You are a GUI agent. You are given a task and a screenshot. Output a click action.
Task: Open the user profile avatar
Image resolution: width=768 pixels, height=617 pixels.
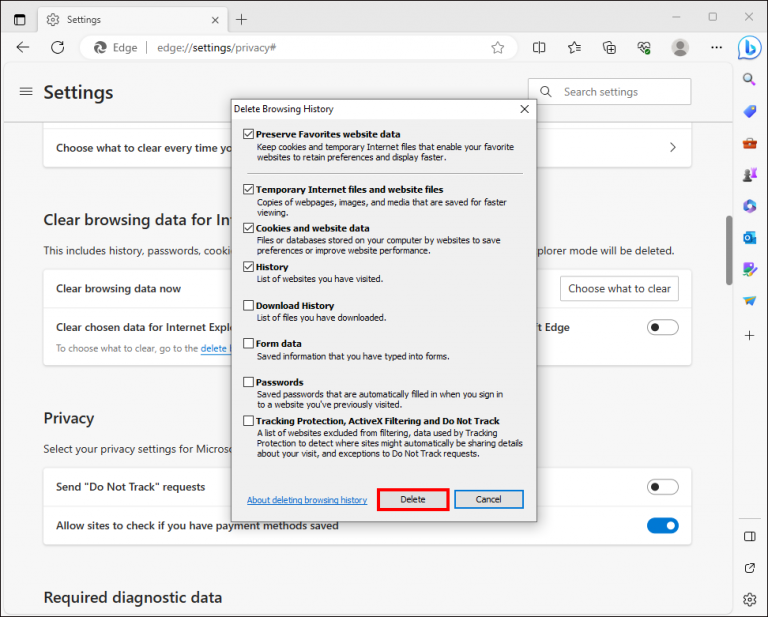point(680,47)
